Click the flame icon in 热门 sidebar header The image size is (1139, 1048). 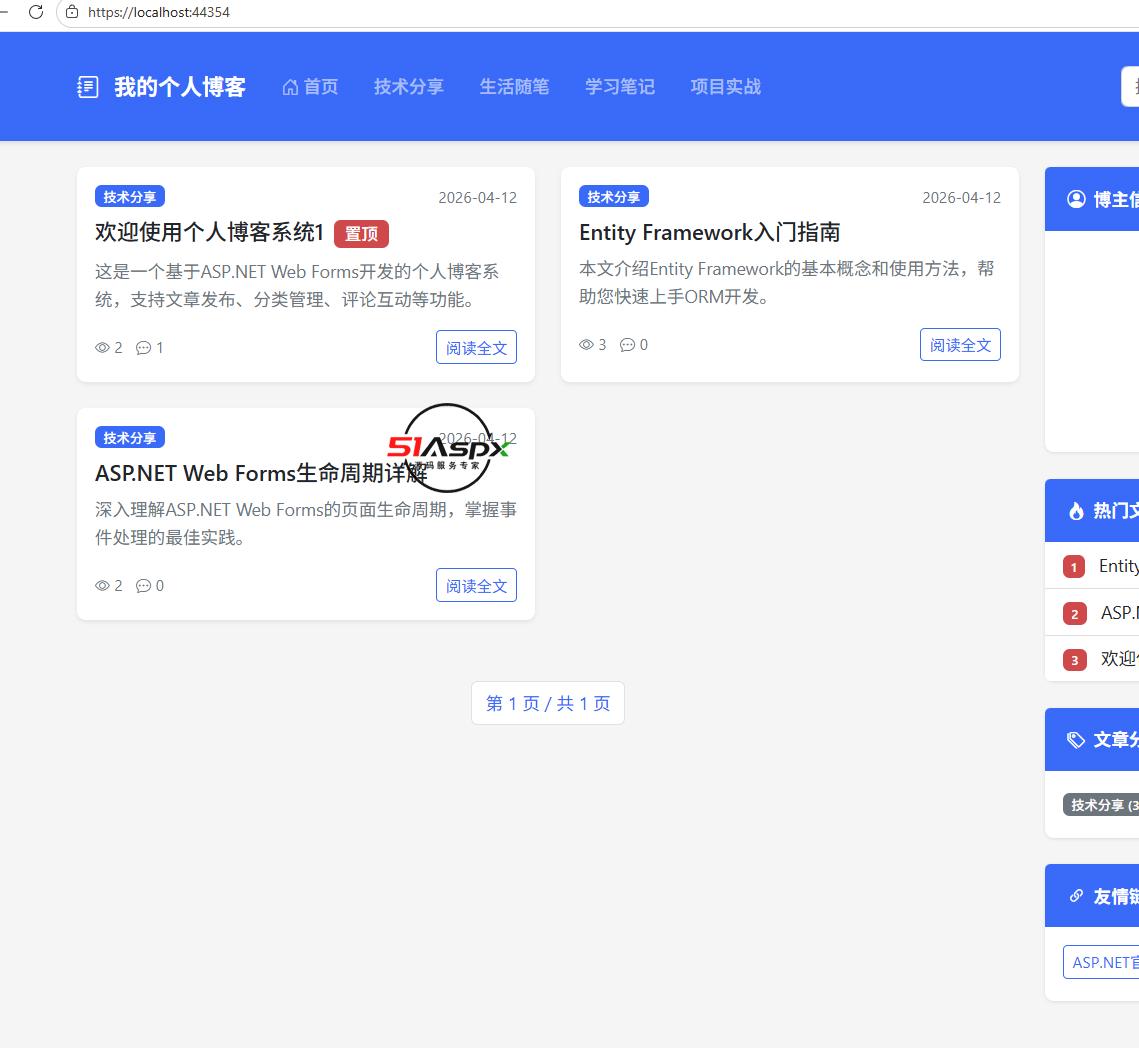coord(1077,511)
